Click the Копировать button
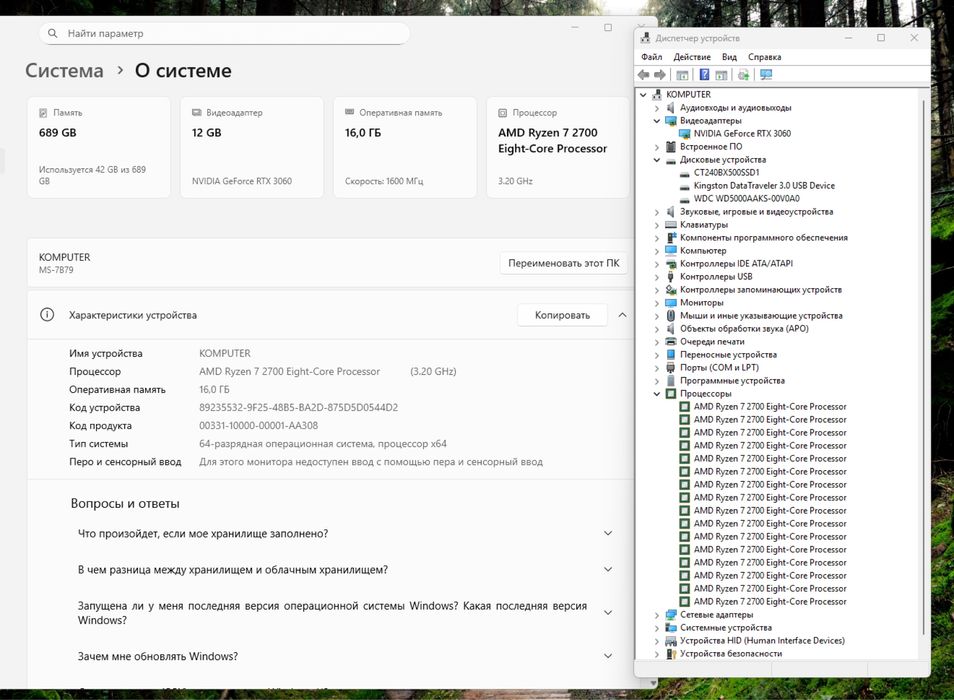The image size is (954, 700). click(x=562, y=315)
